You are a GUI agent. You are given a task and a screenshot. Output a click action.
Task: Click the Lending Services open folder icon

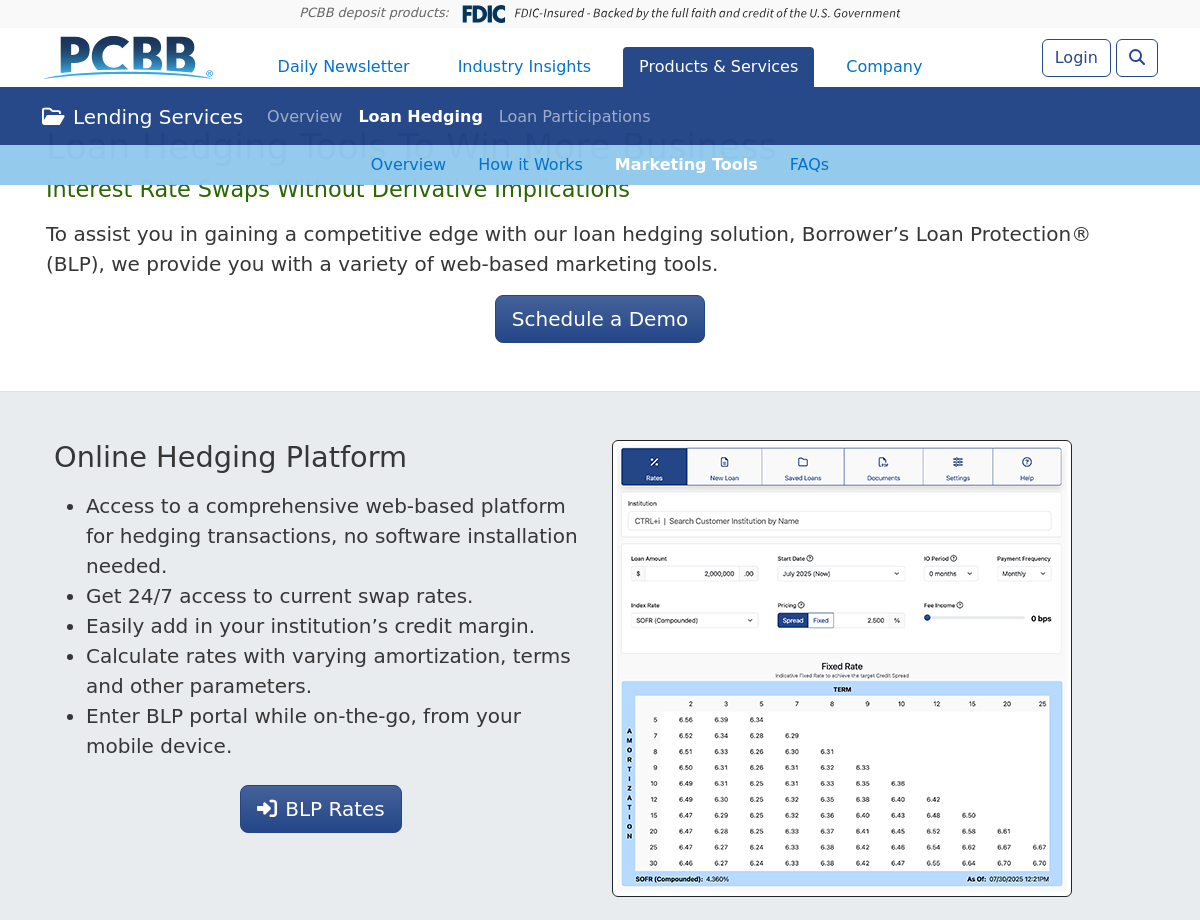click(53, 117)
